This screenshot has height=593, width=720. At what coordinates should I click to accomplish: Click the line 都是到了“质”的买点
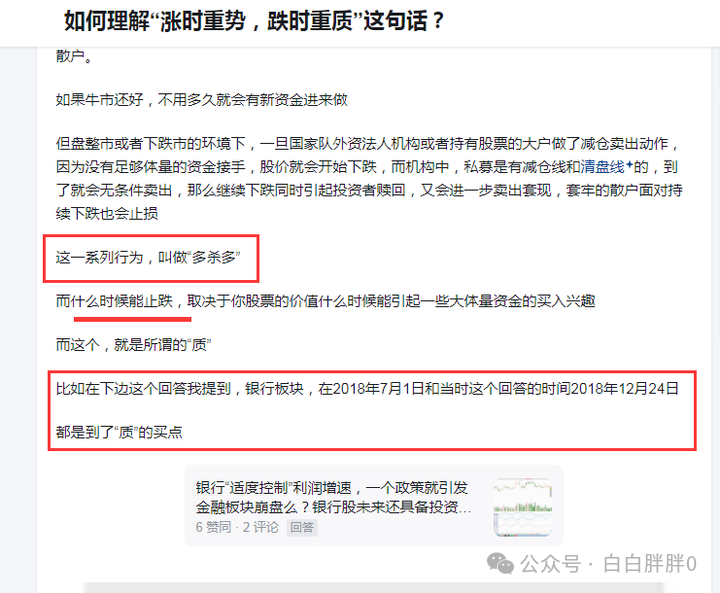point(119,432)
